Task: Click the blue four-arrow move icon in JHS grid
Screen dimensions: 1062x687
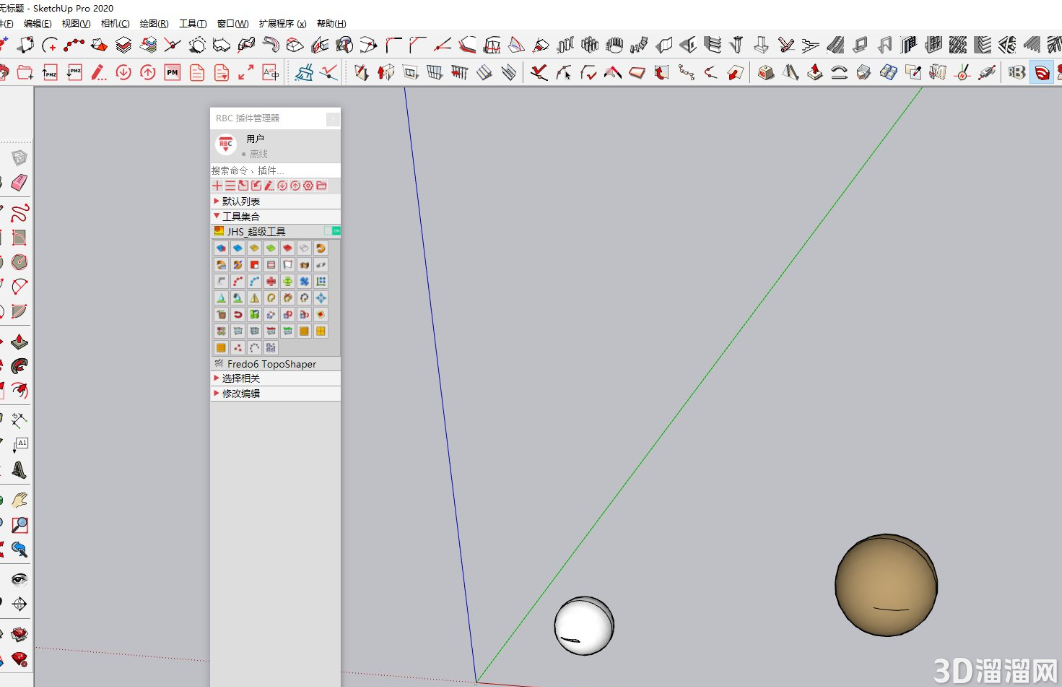Action: click(321, 298)
